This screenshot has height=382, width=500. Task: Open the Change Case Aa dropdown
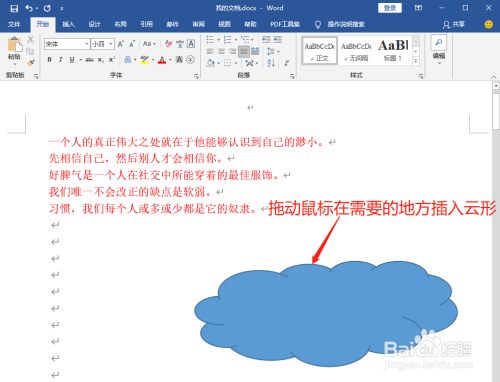click(x=149, y=44)
